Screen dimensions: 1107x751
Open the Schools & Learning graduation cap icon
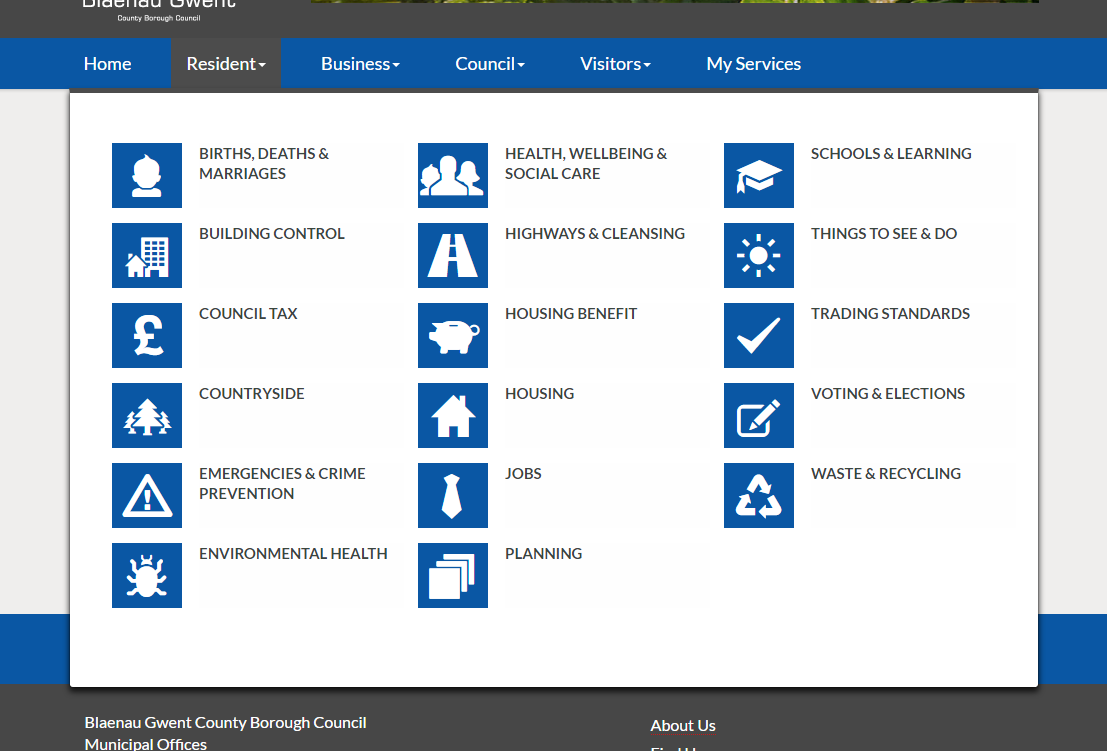(759, 175)
